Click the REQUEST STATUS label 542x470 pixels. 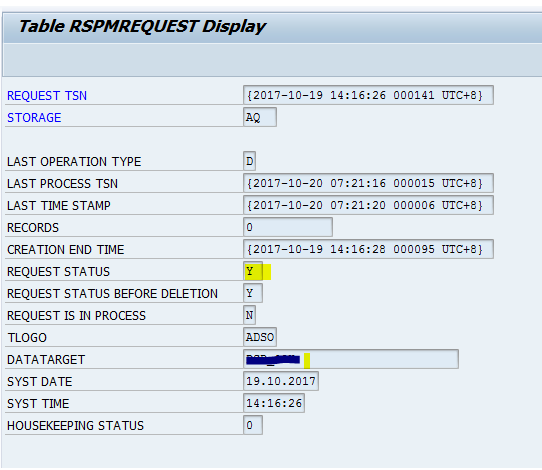pyautogui.click(x=58, y=272)
